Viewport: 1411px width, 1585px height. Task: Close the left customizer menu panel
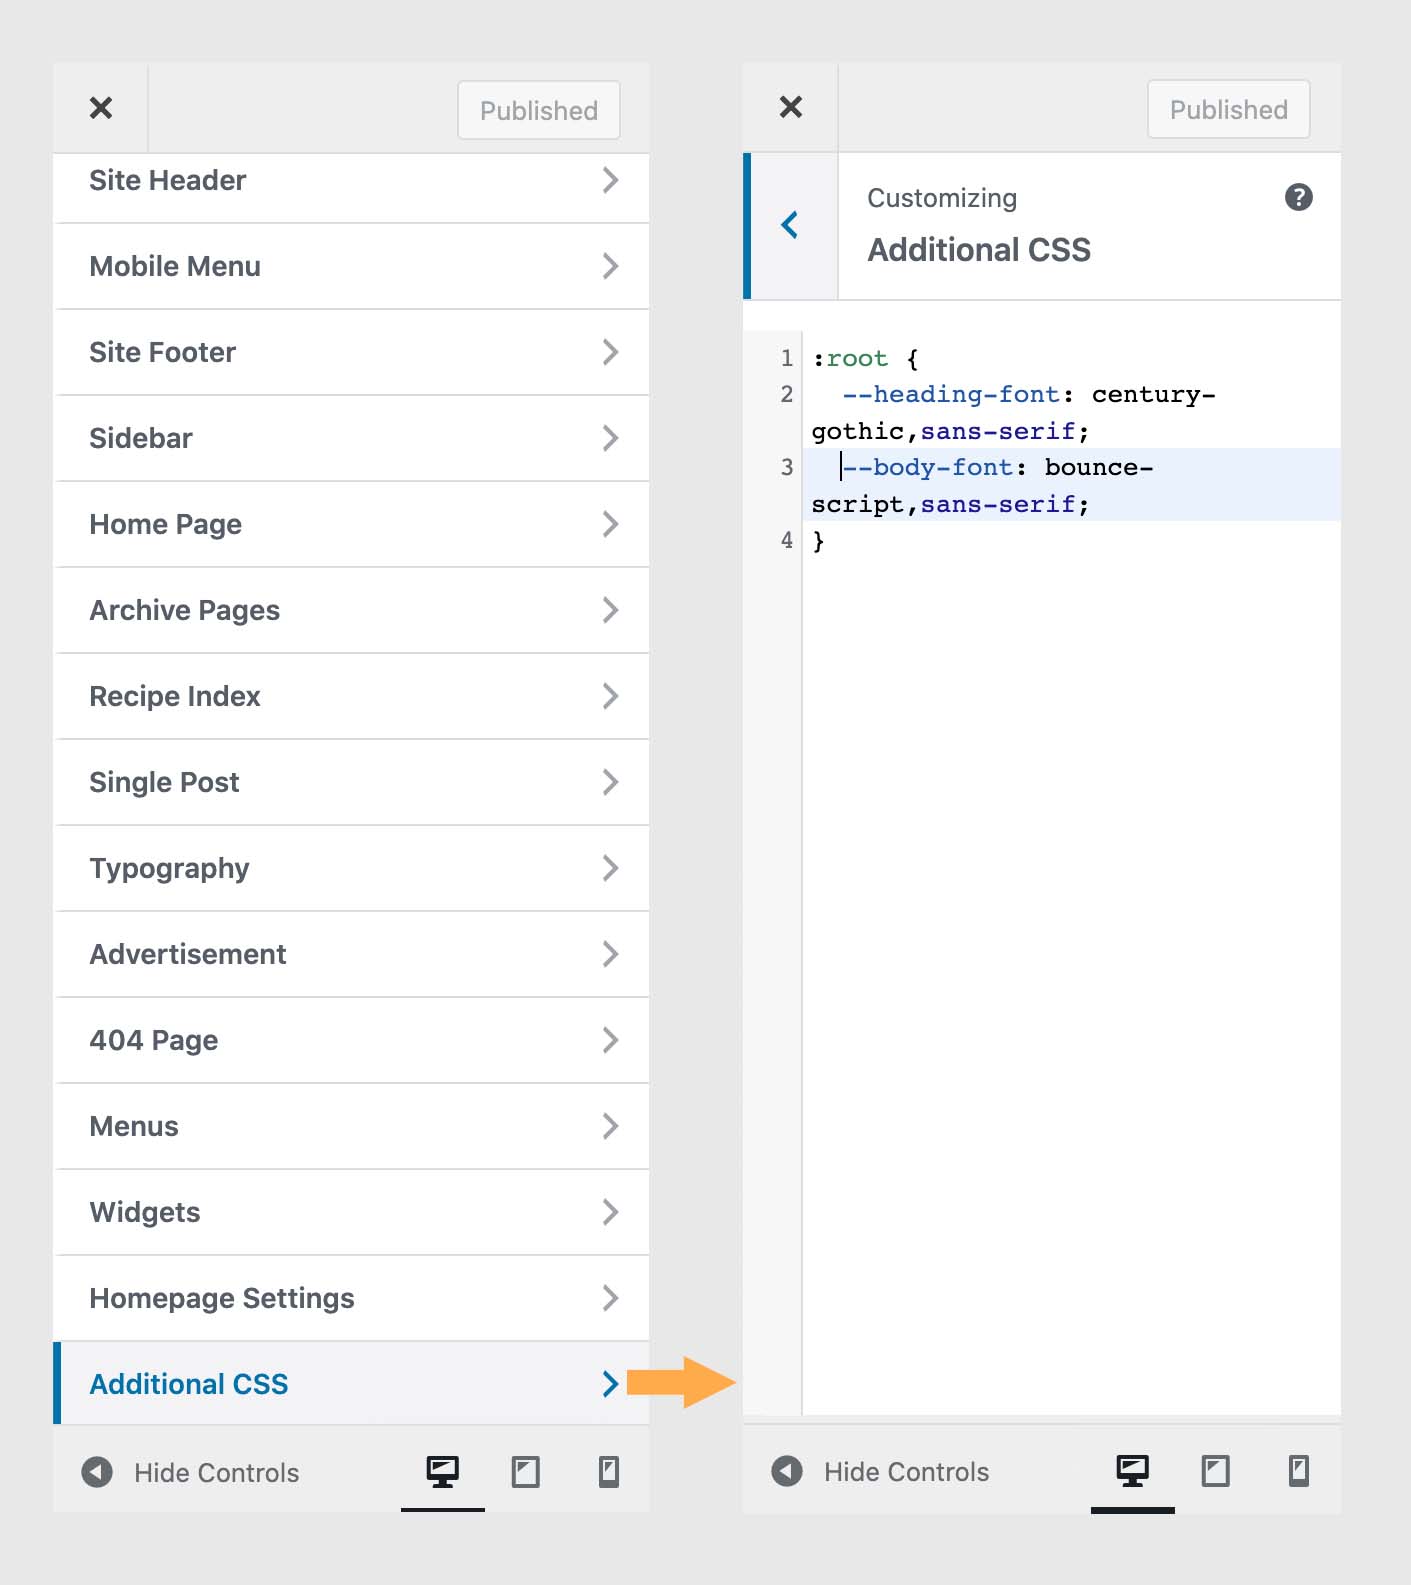[x=101, y=108]
